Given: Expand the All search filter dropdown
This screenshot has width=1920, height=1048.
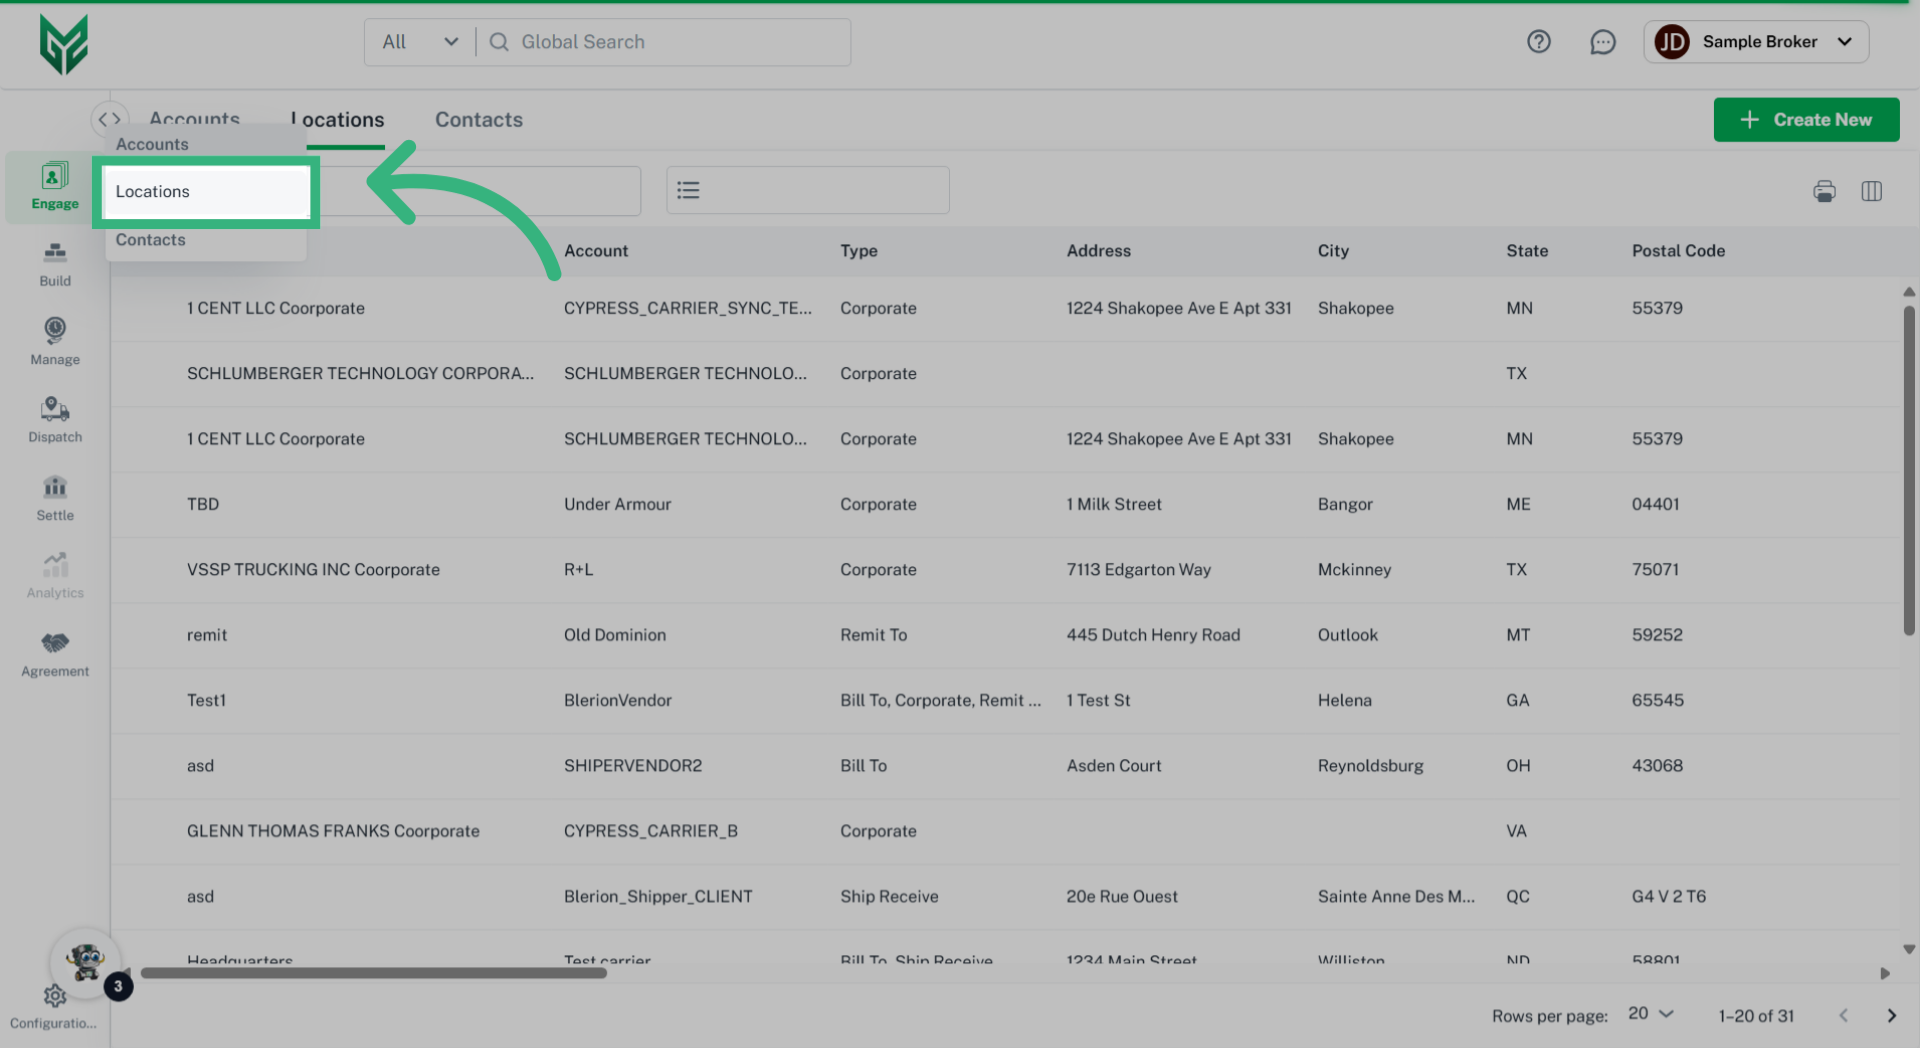Looking at the screenshot, I should click(420, 42).
